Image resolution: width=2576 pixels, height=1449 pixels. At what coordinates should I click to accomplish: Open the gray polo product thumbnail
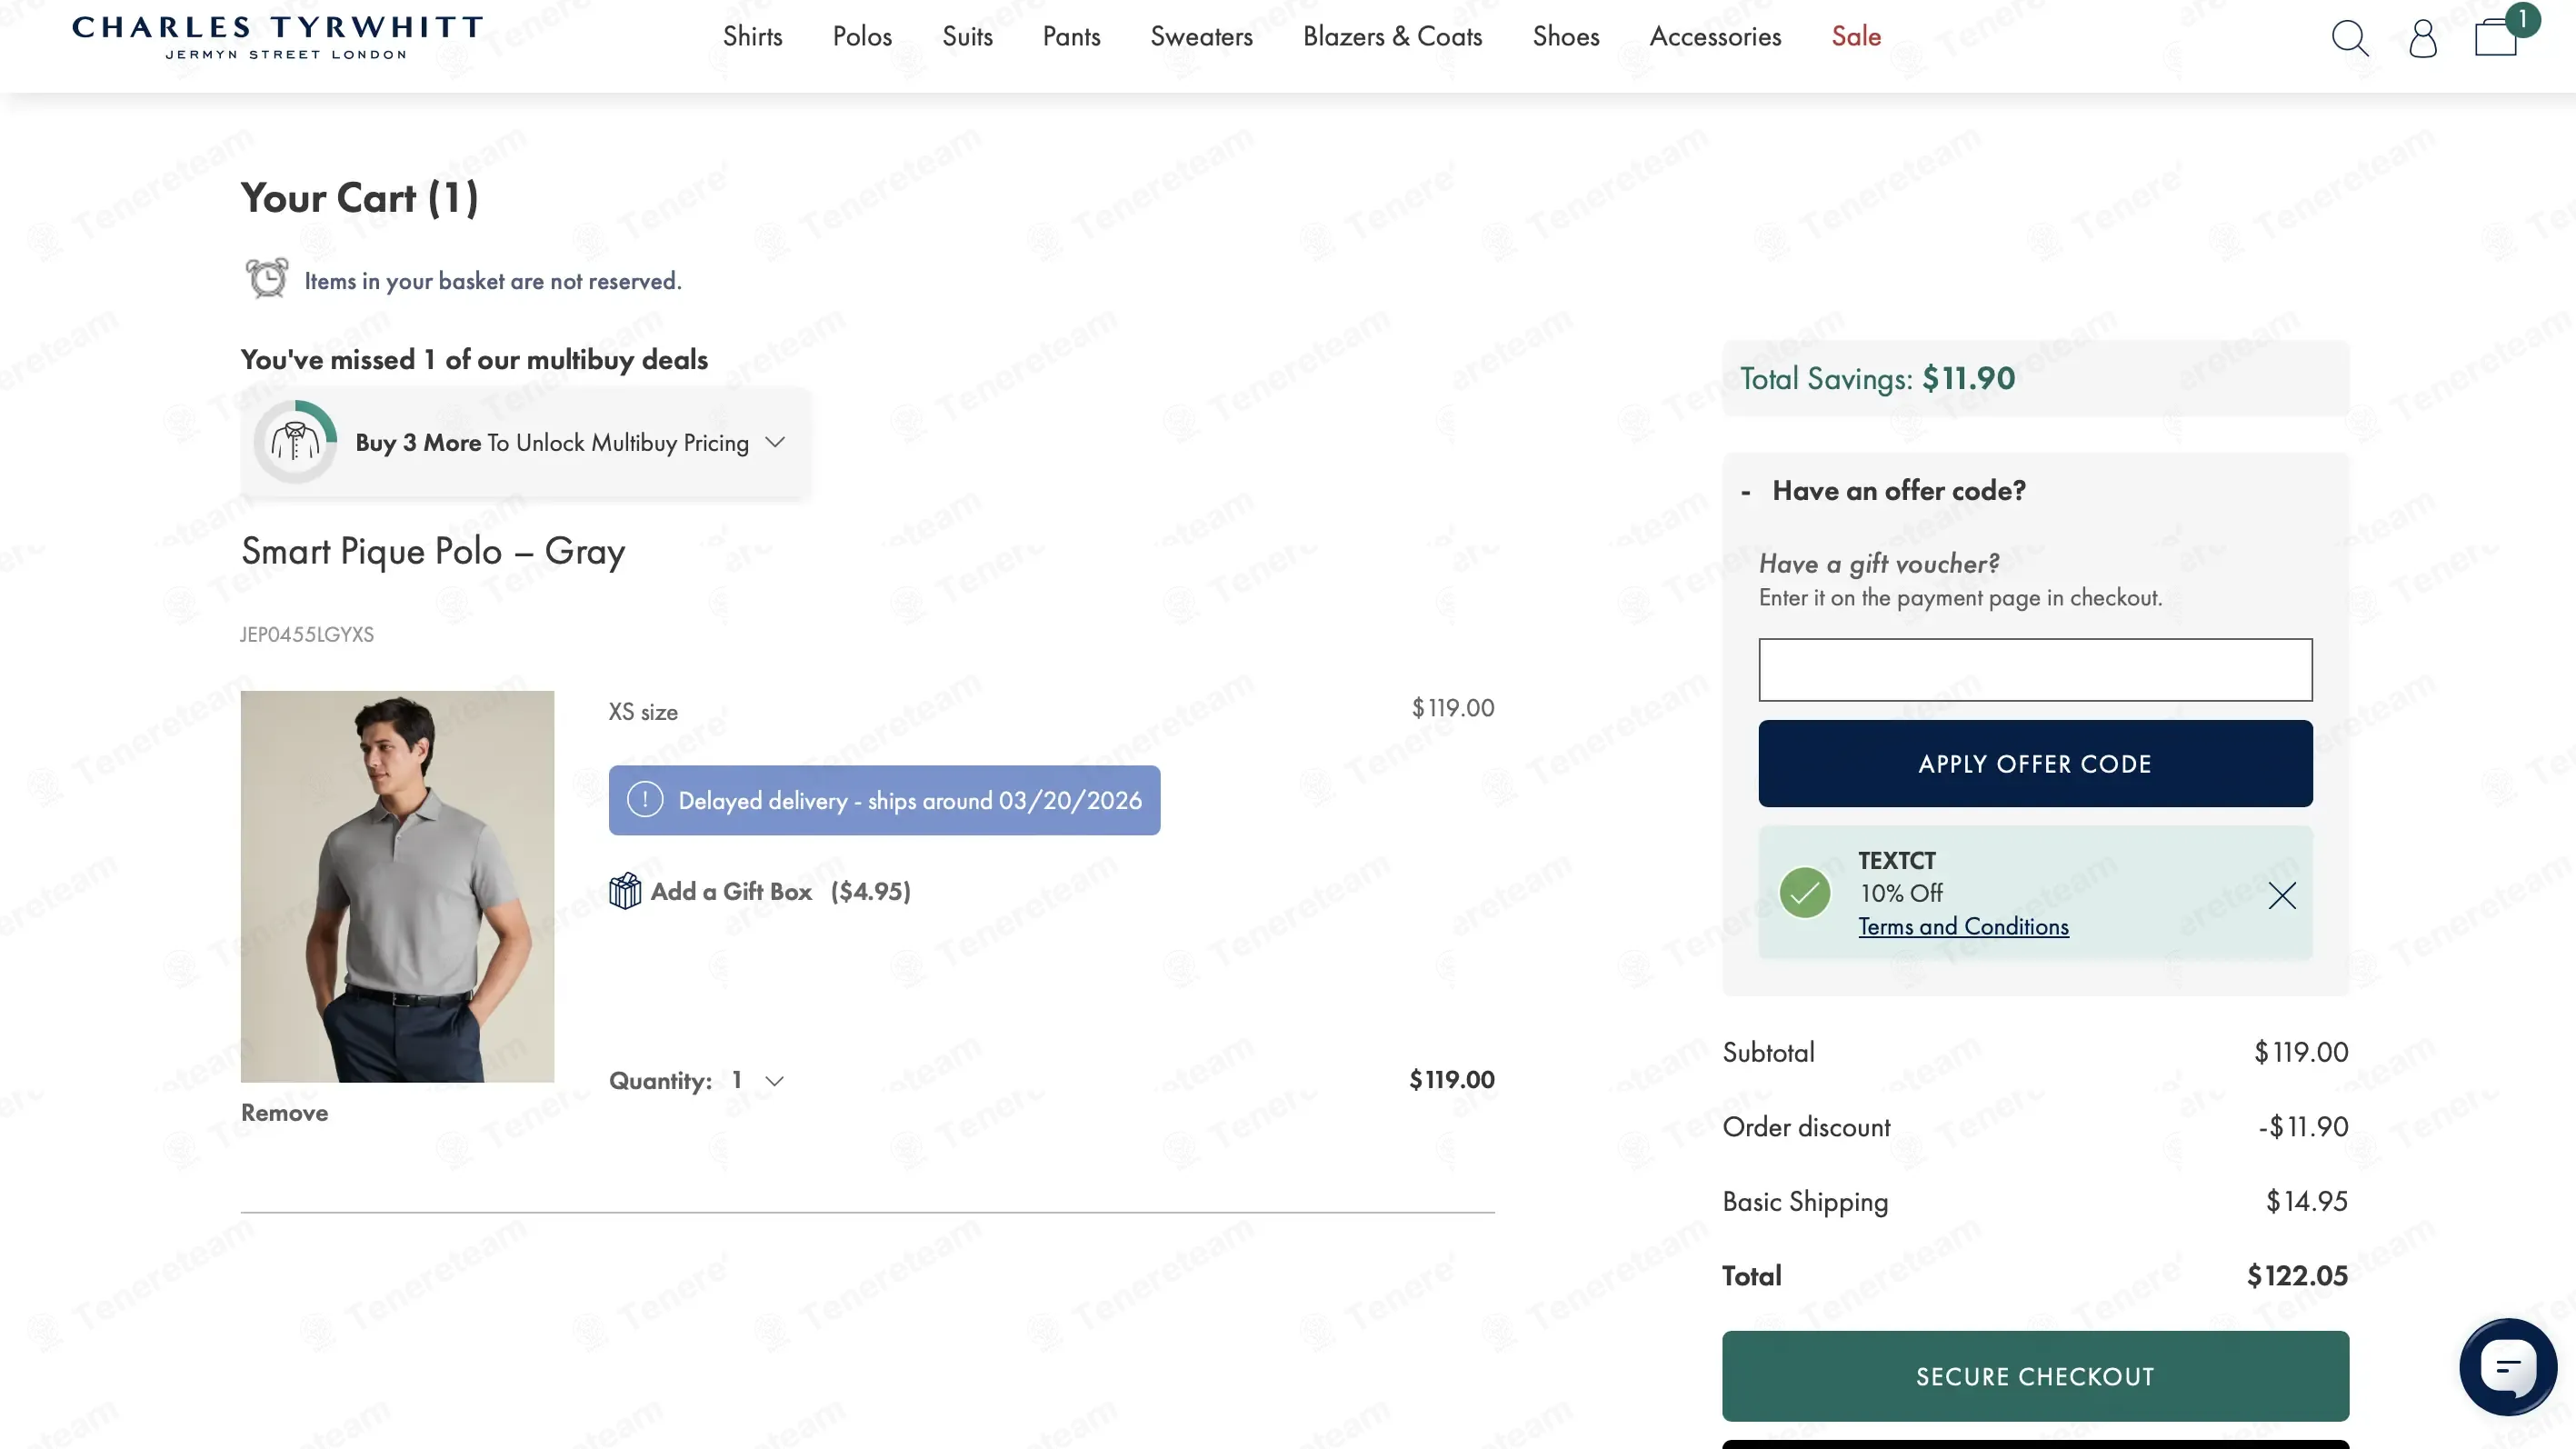click(397, 886)
